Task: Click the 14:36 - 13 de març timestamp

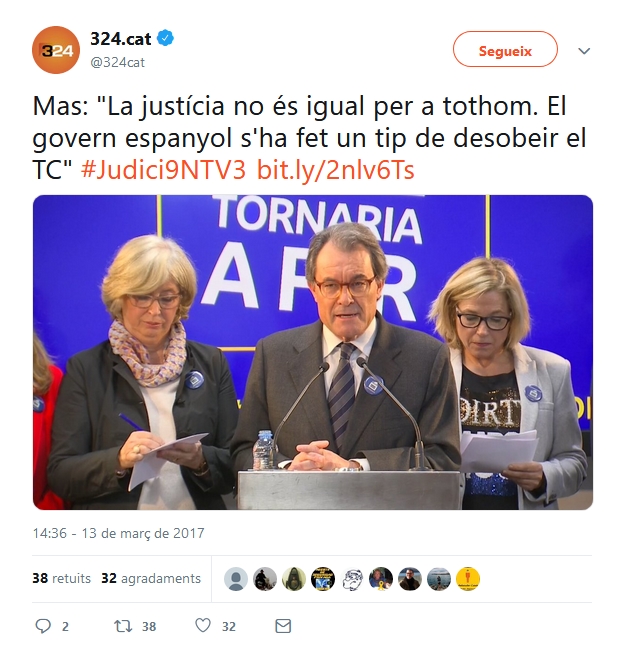Action: click(x=119, y=533)
